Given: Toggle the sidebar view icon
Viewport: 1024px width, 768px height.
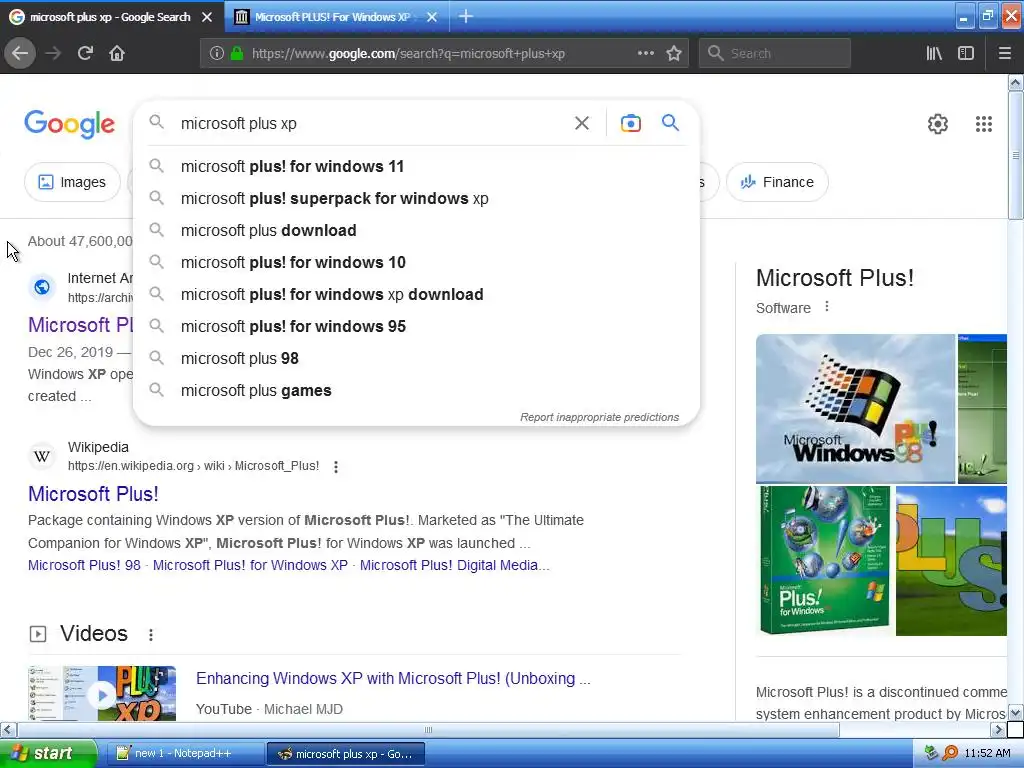Looking at the screenshot, I should pyautogui.click(x=966, y=53).
